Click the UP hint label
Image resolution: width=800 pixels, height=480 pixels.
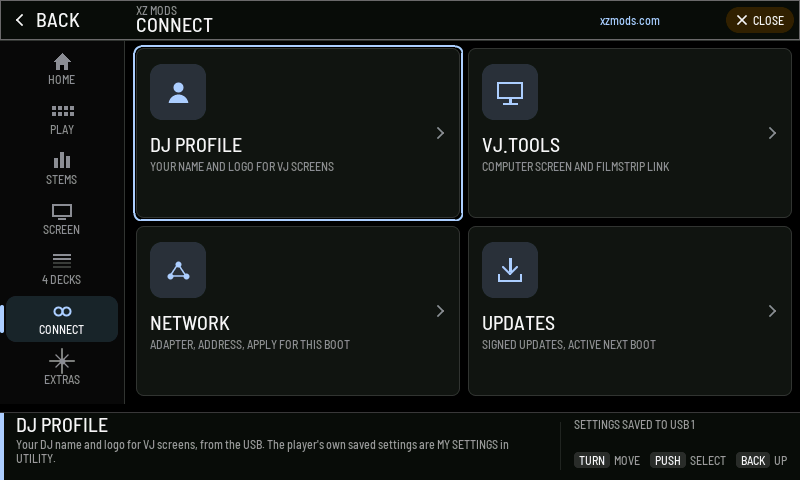point(781,461)
